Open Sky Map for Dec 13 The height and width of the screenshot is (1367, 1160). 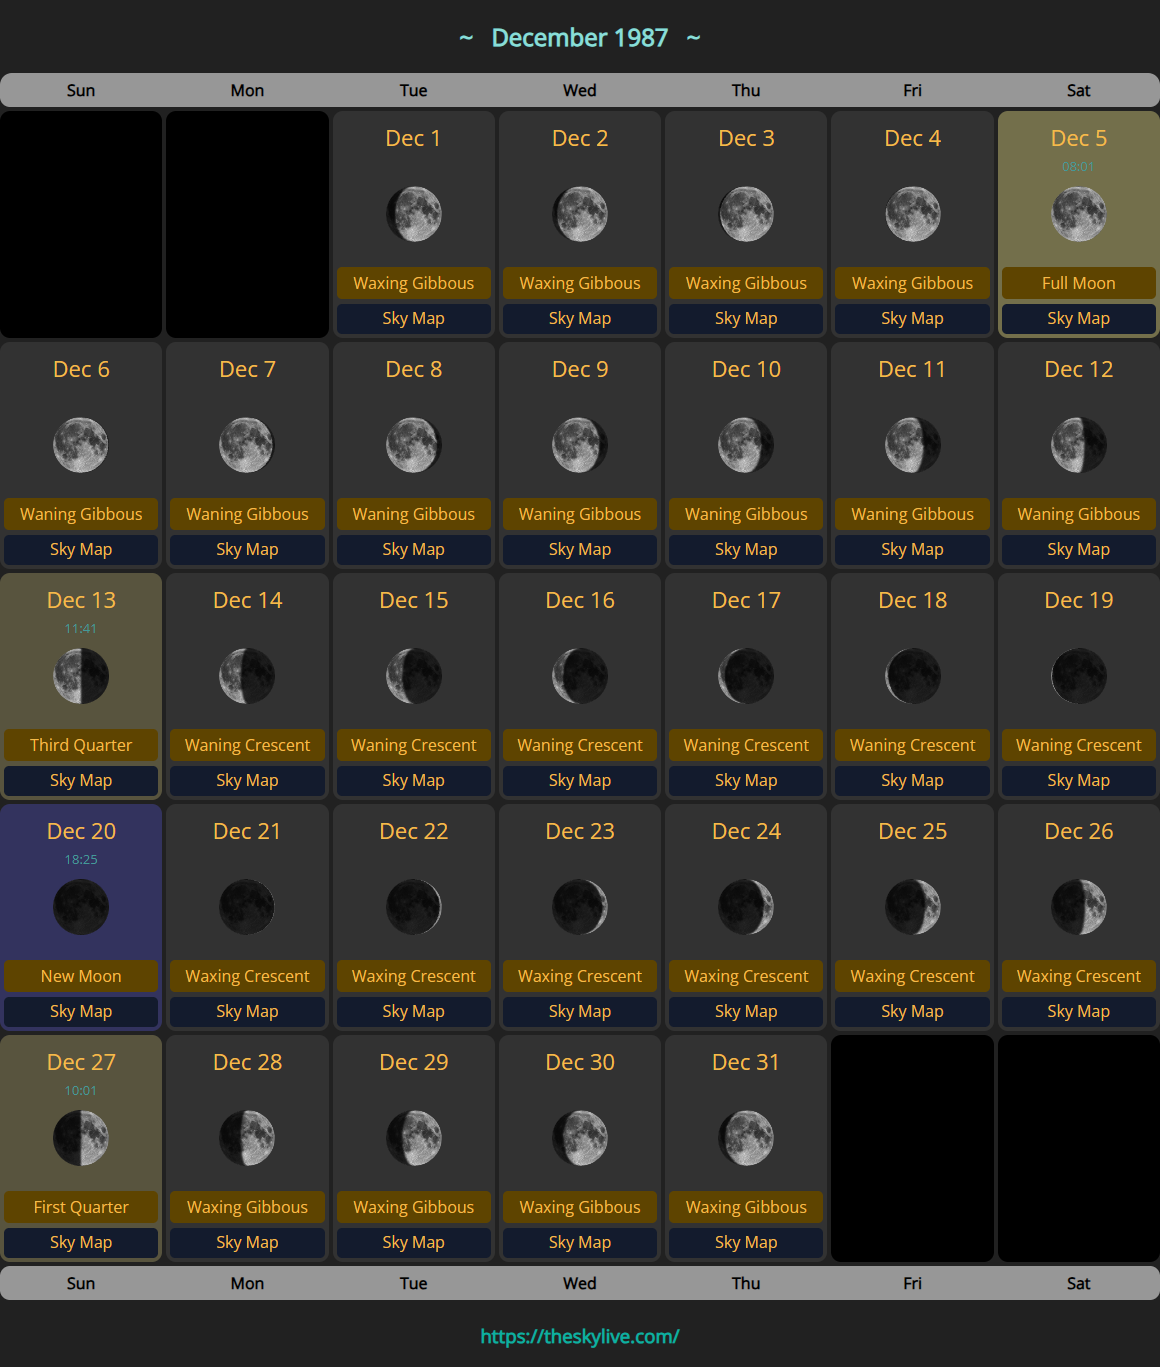(81, 780)
